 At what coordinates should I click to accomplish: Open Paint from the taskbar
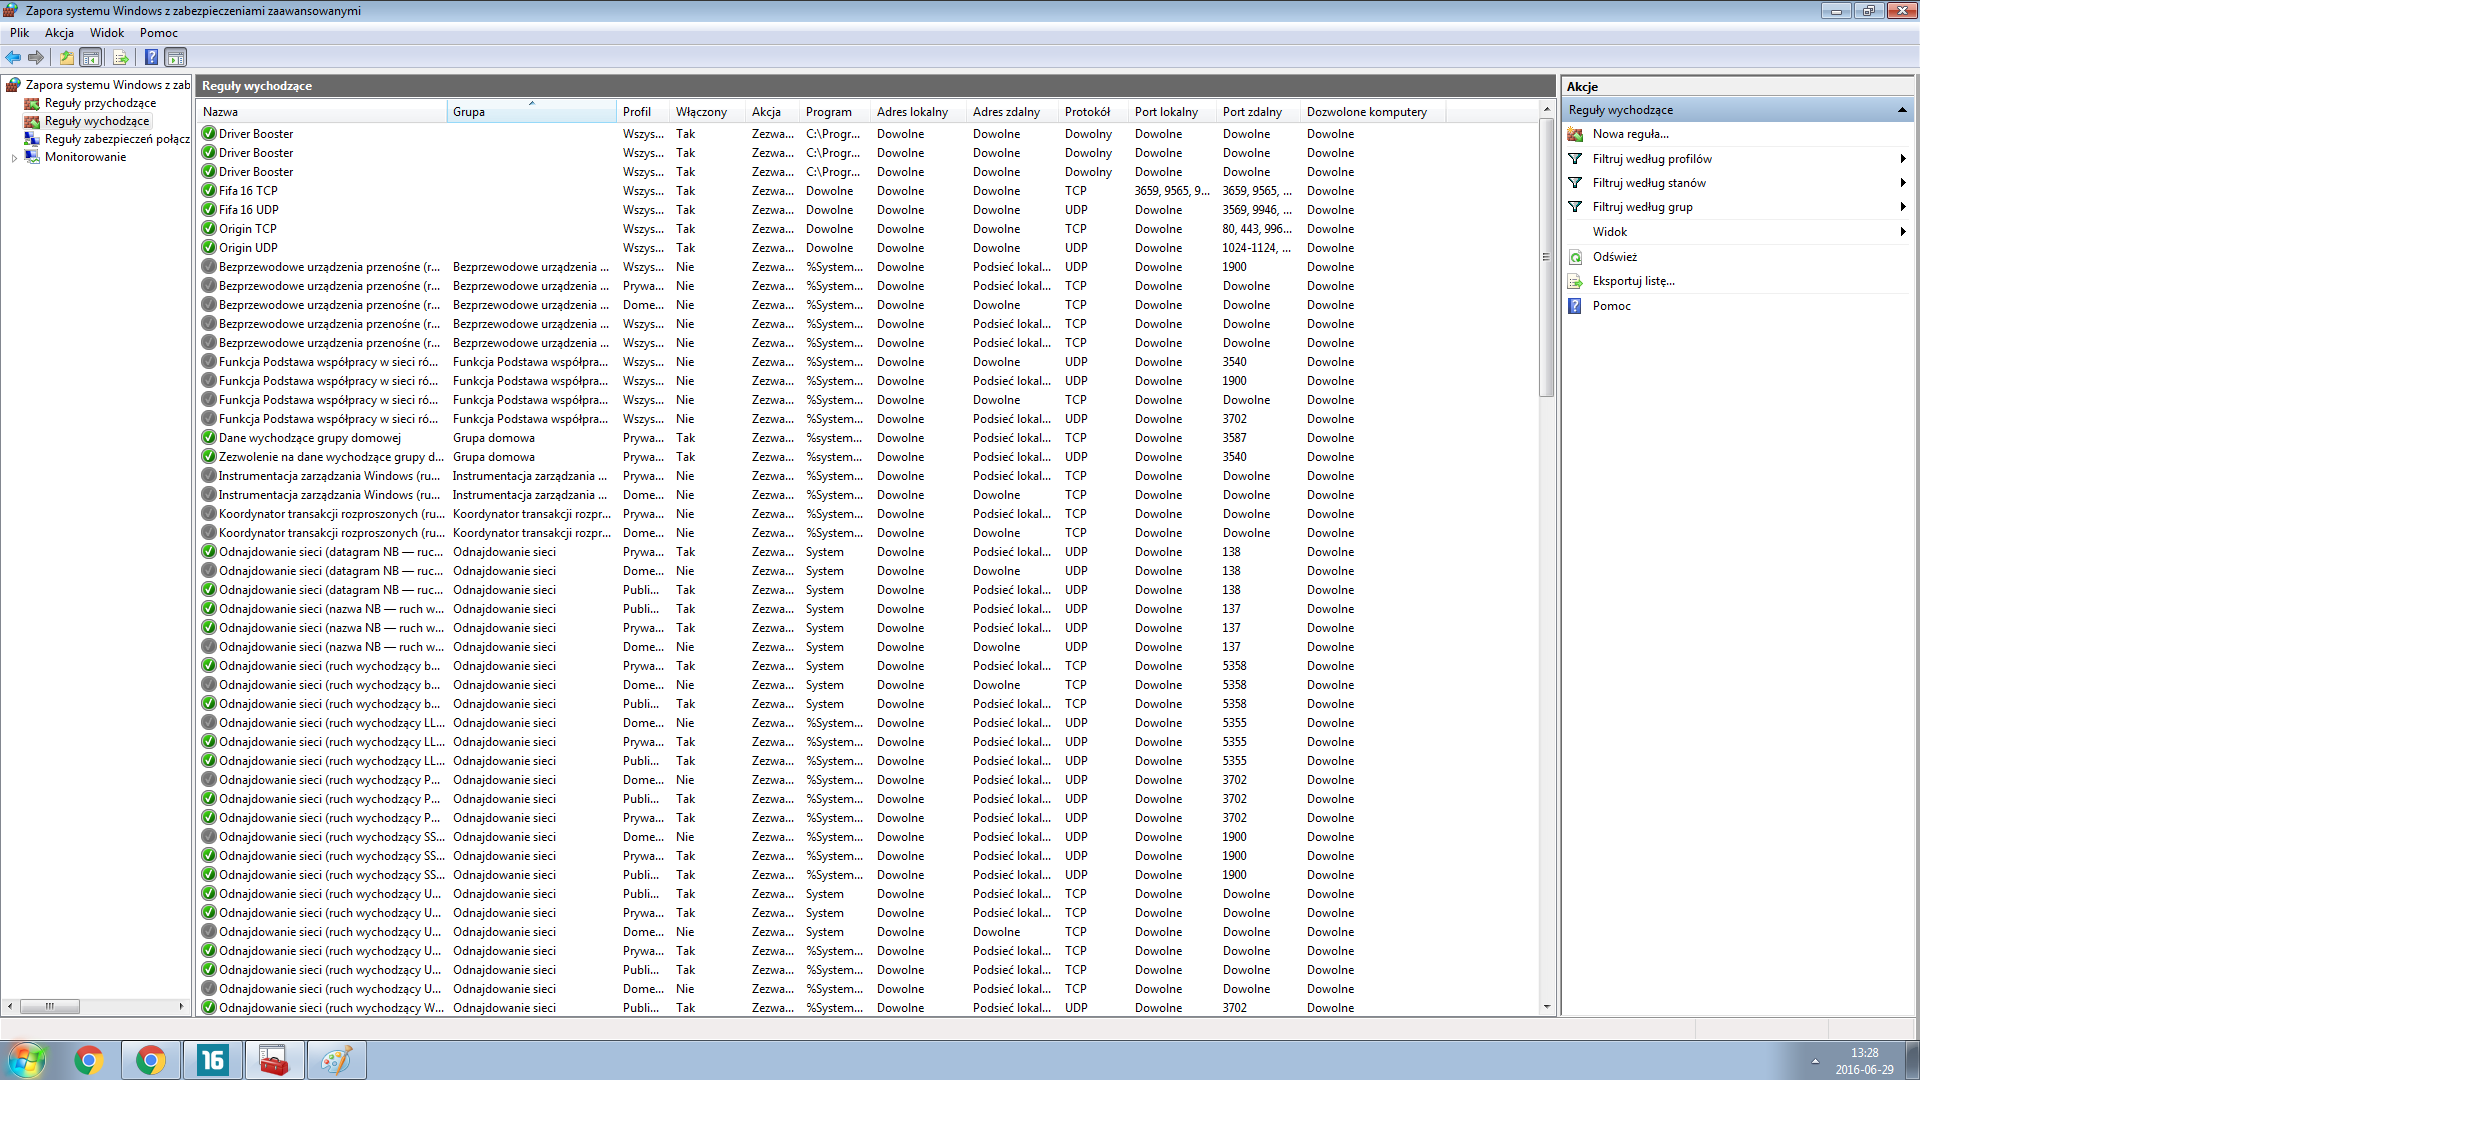[336, 1060]
